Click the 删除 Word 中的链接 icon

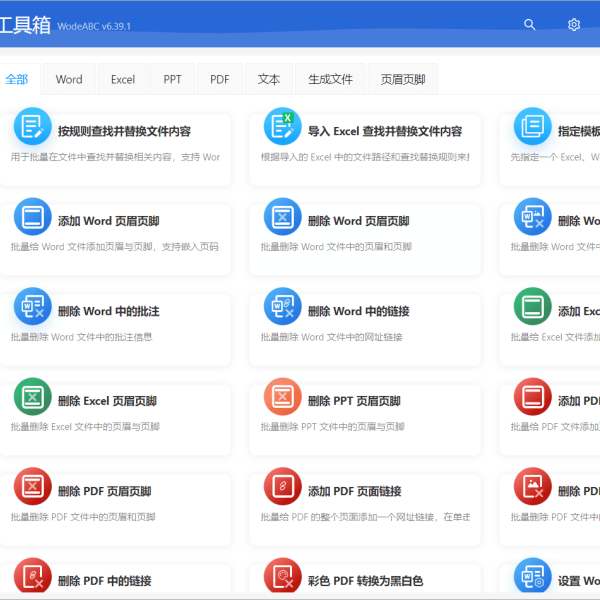282,307
